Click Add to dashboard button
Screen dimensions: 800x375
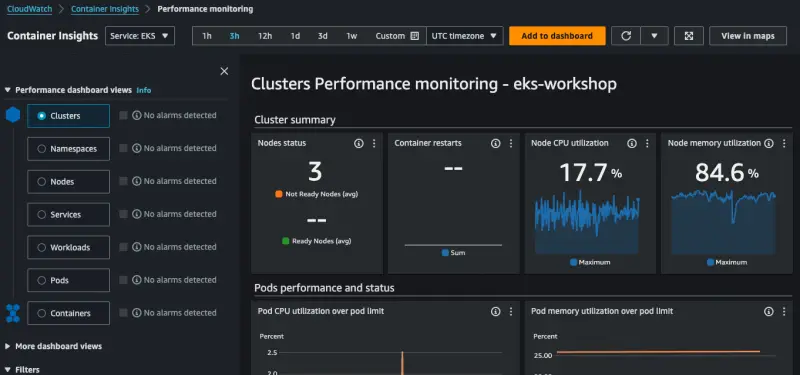click(x=557, y=36)
